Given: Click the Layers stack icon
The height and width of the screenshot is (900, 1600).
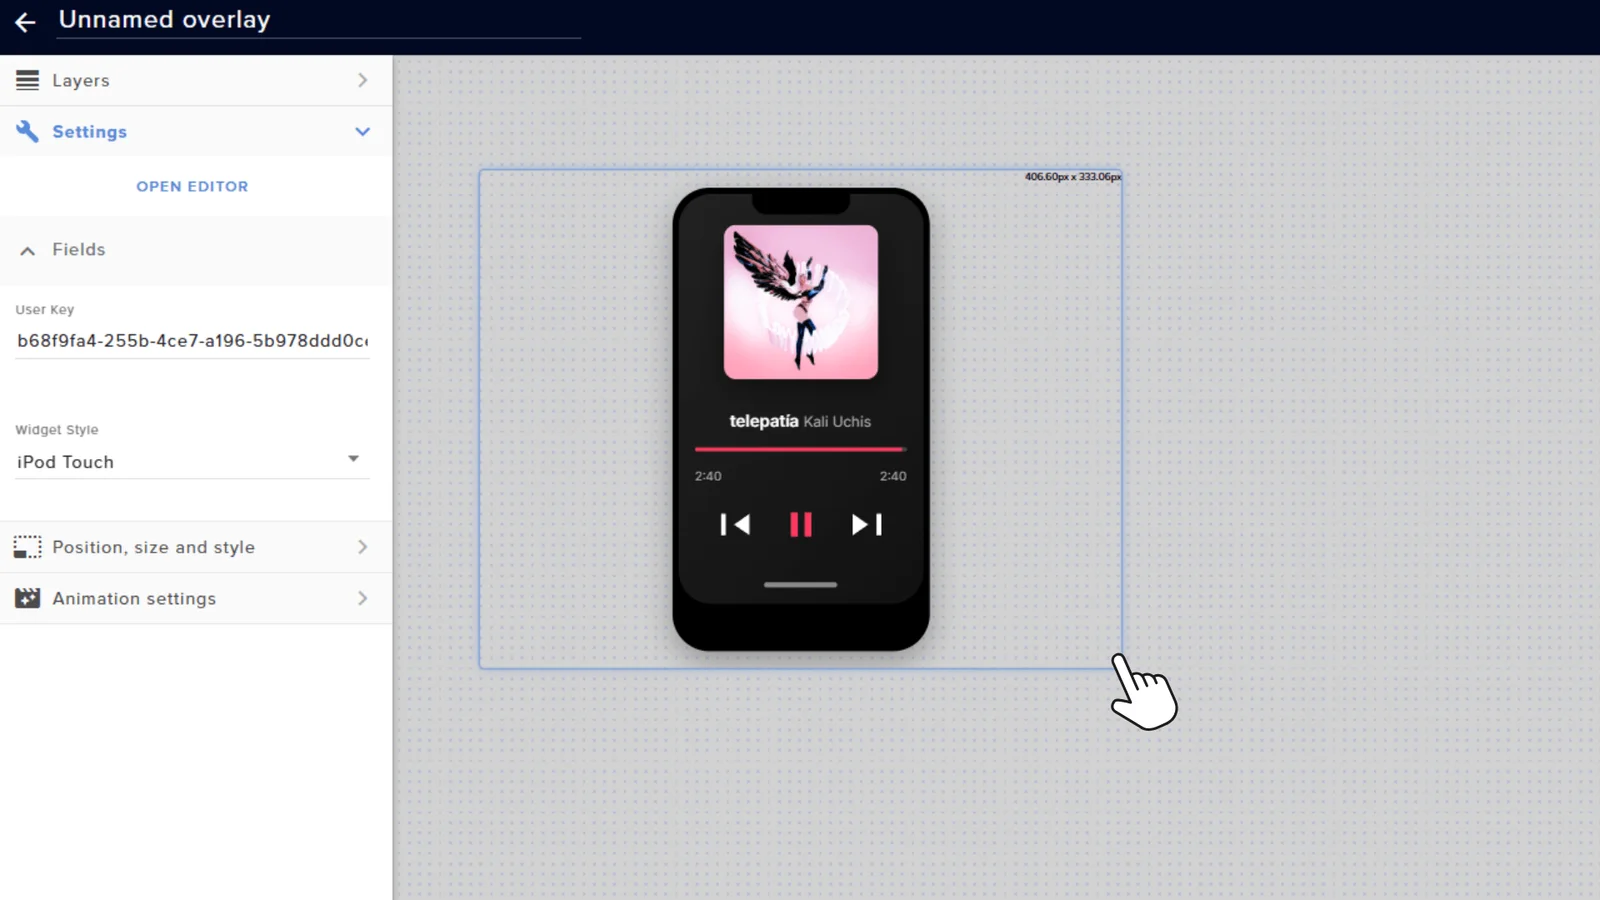Looking at the screenshot, I should coord(27,80).
